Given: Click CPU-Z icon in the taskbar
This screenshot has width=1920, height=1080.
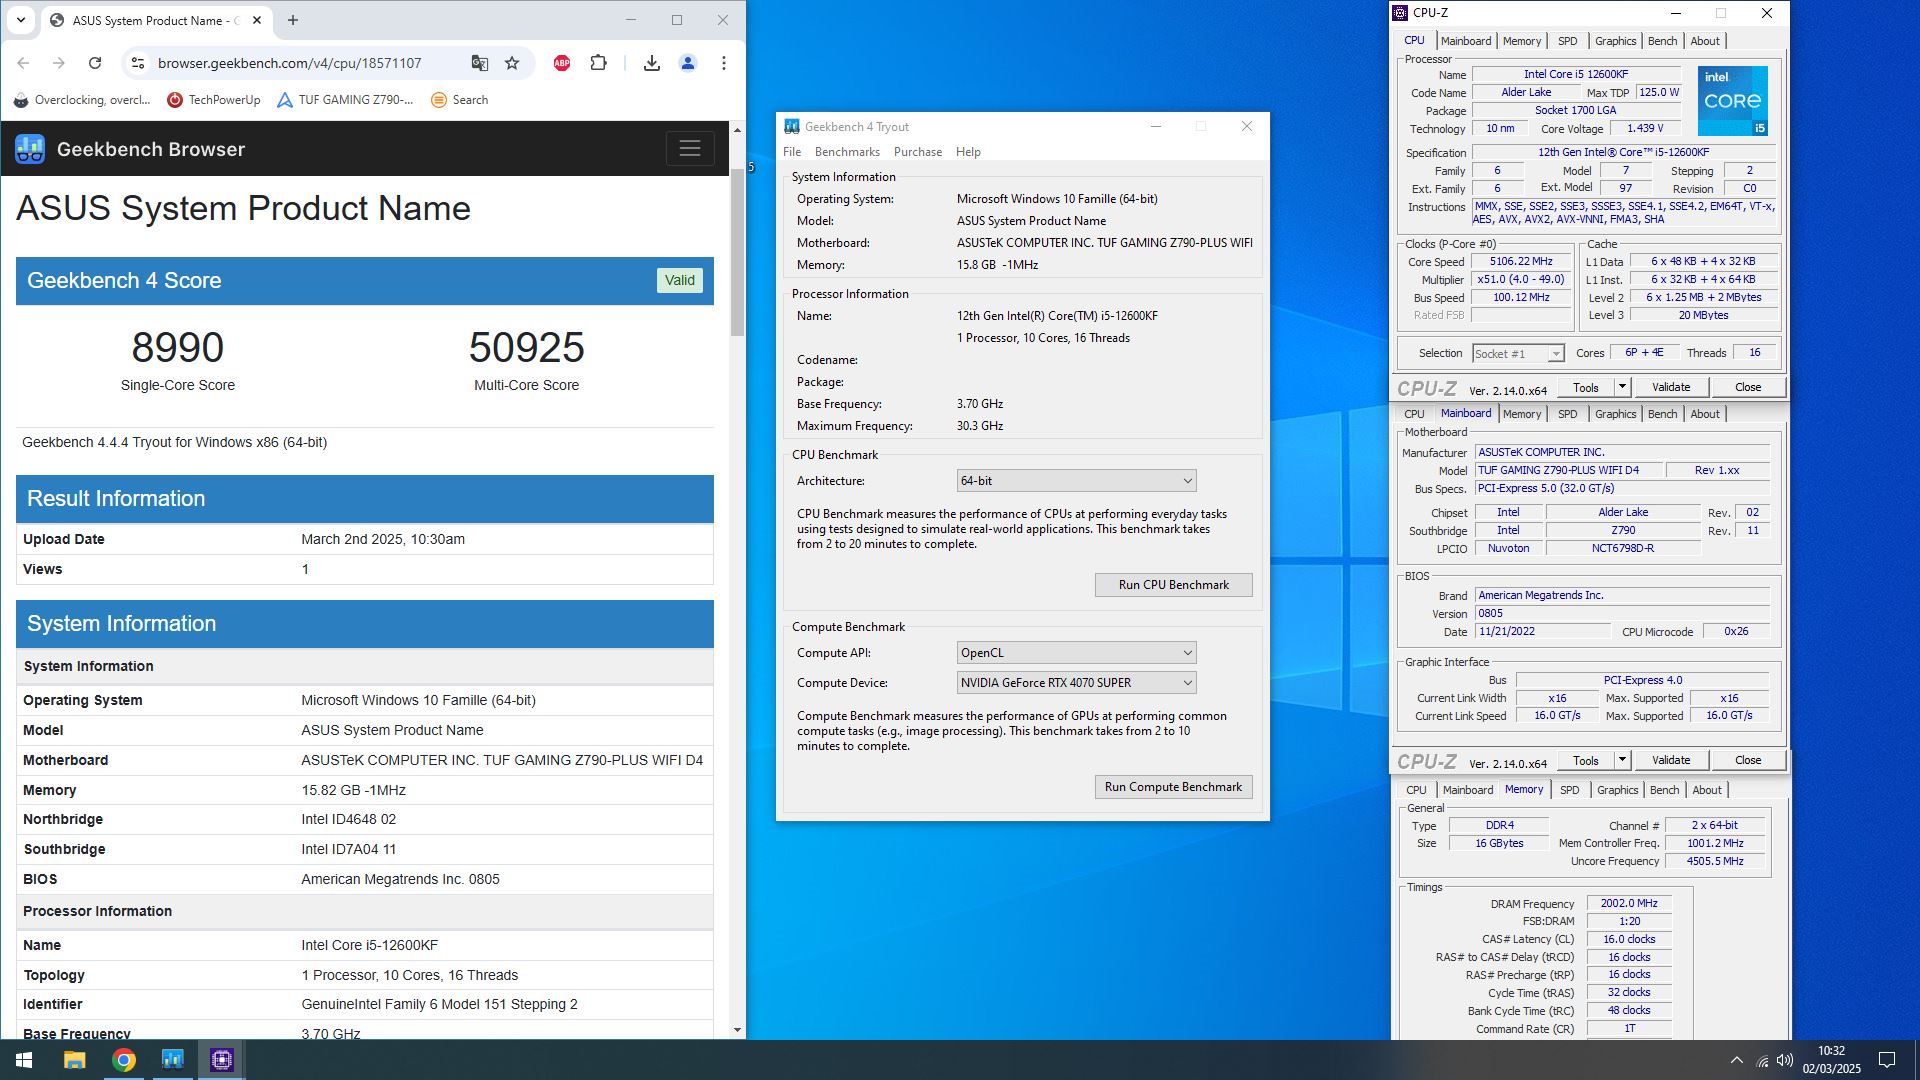Looking at the screenshot, I should [222, 1060].
